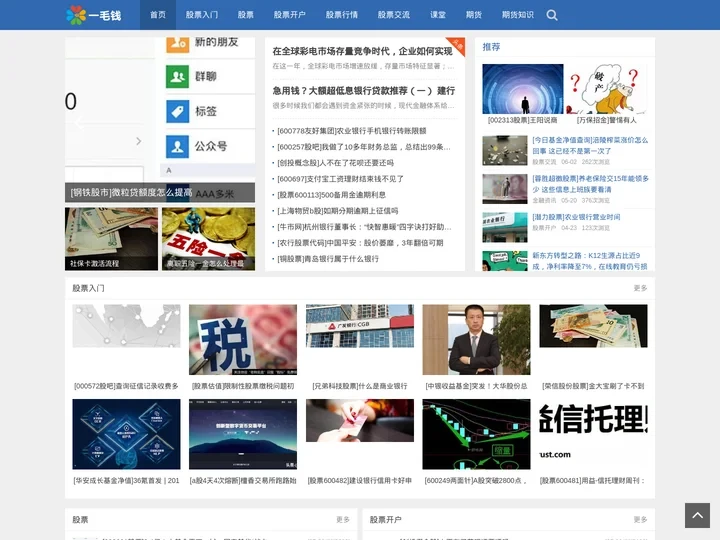Open the 广发银行 CGB building thumbnail

pos(360,326)
